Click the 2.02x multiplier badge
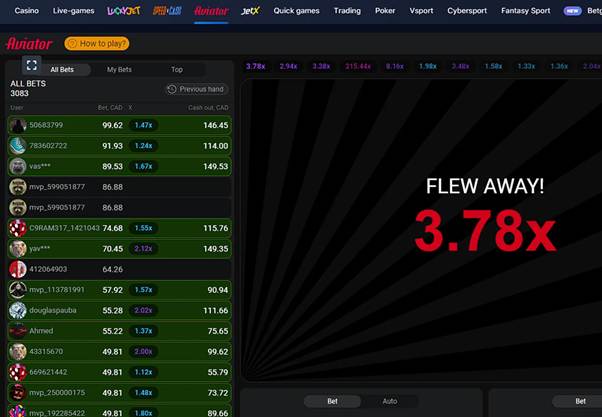The width and height of the screenshot is (602, 417). pos(143,310)
